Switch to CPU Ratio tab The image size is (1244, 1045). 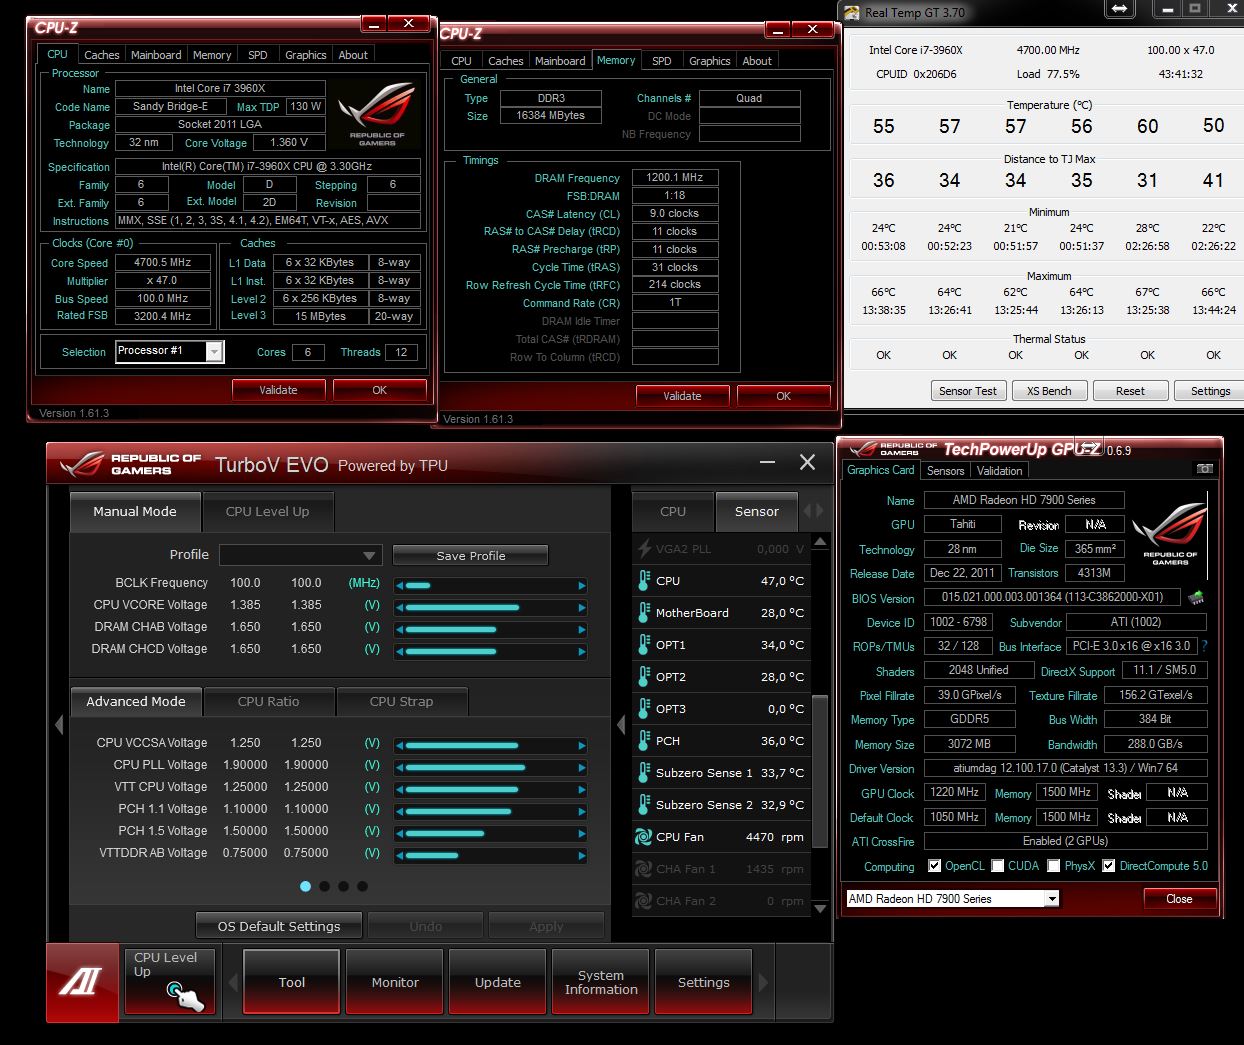[268, 702]
